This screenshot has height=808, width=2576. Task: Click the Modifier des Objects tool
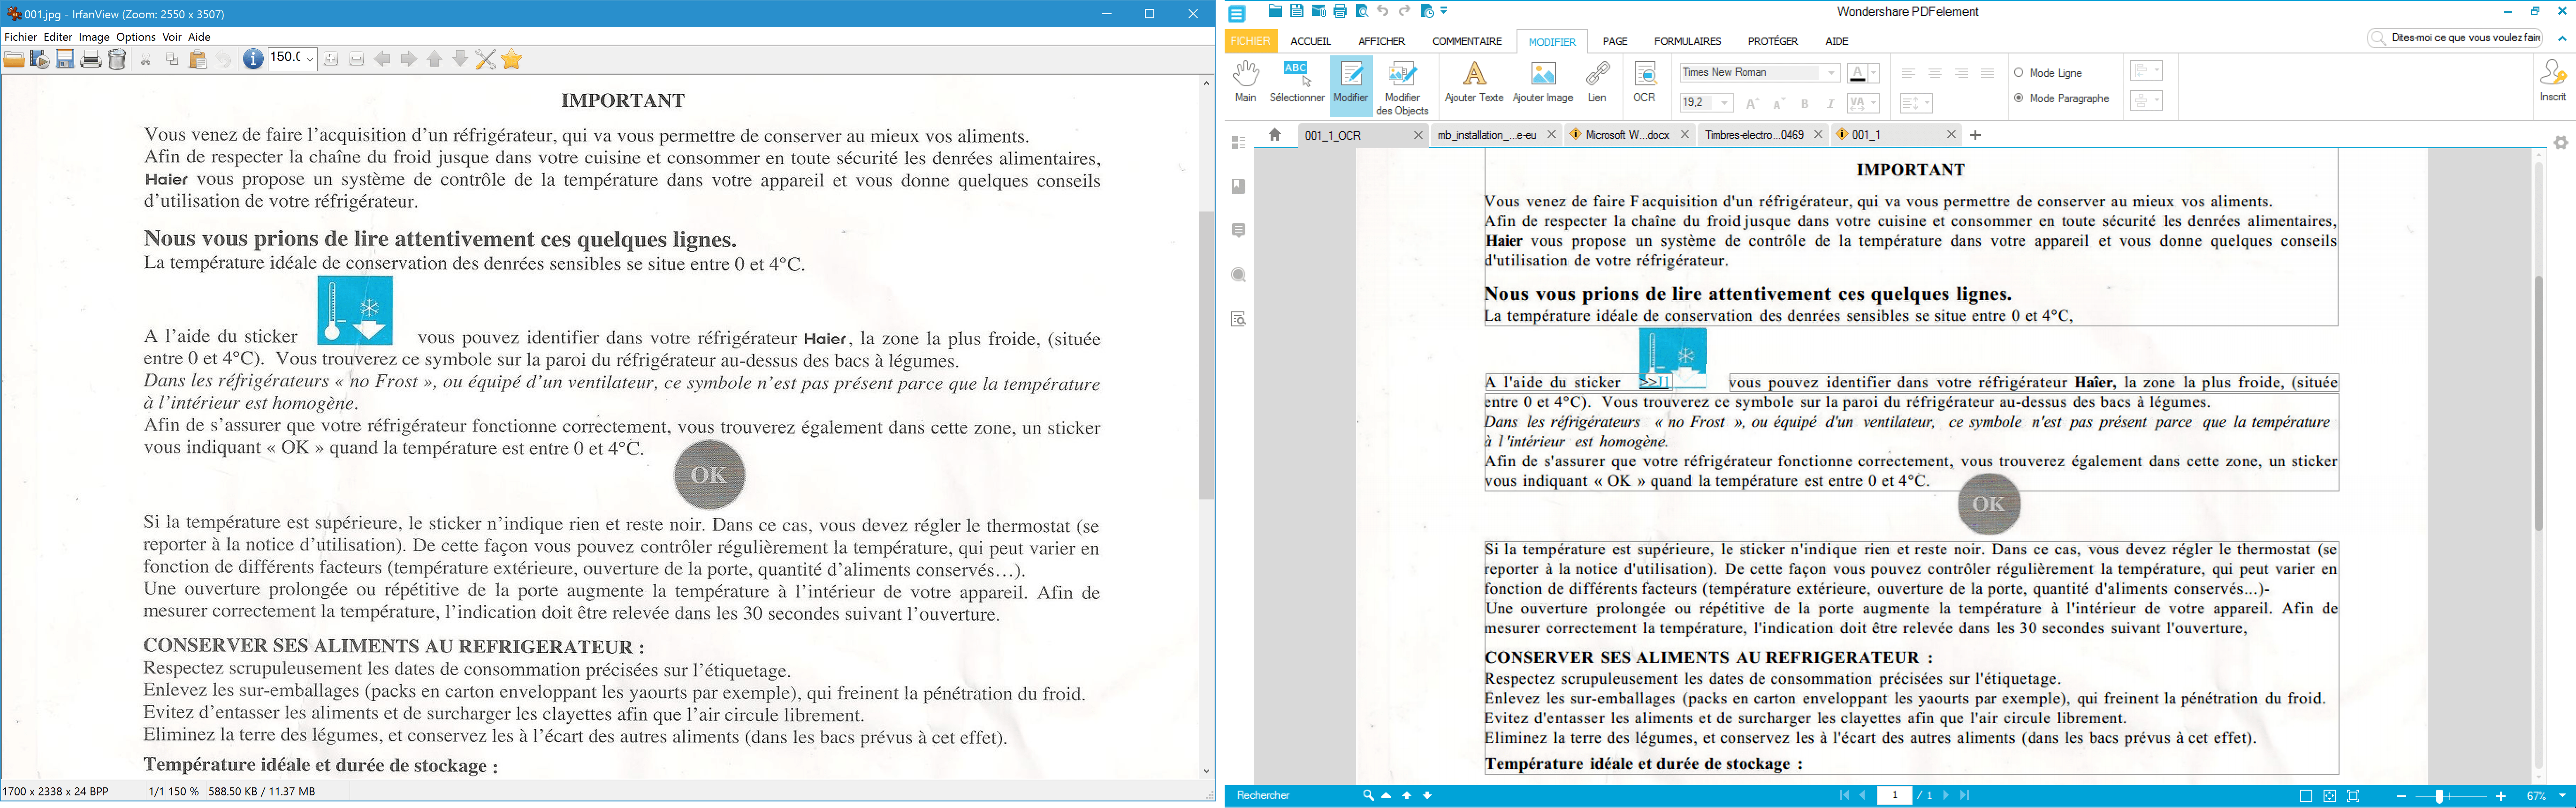tap(1403, 88)
